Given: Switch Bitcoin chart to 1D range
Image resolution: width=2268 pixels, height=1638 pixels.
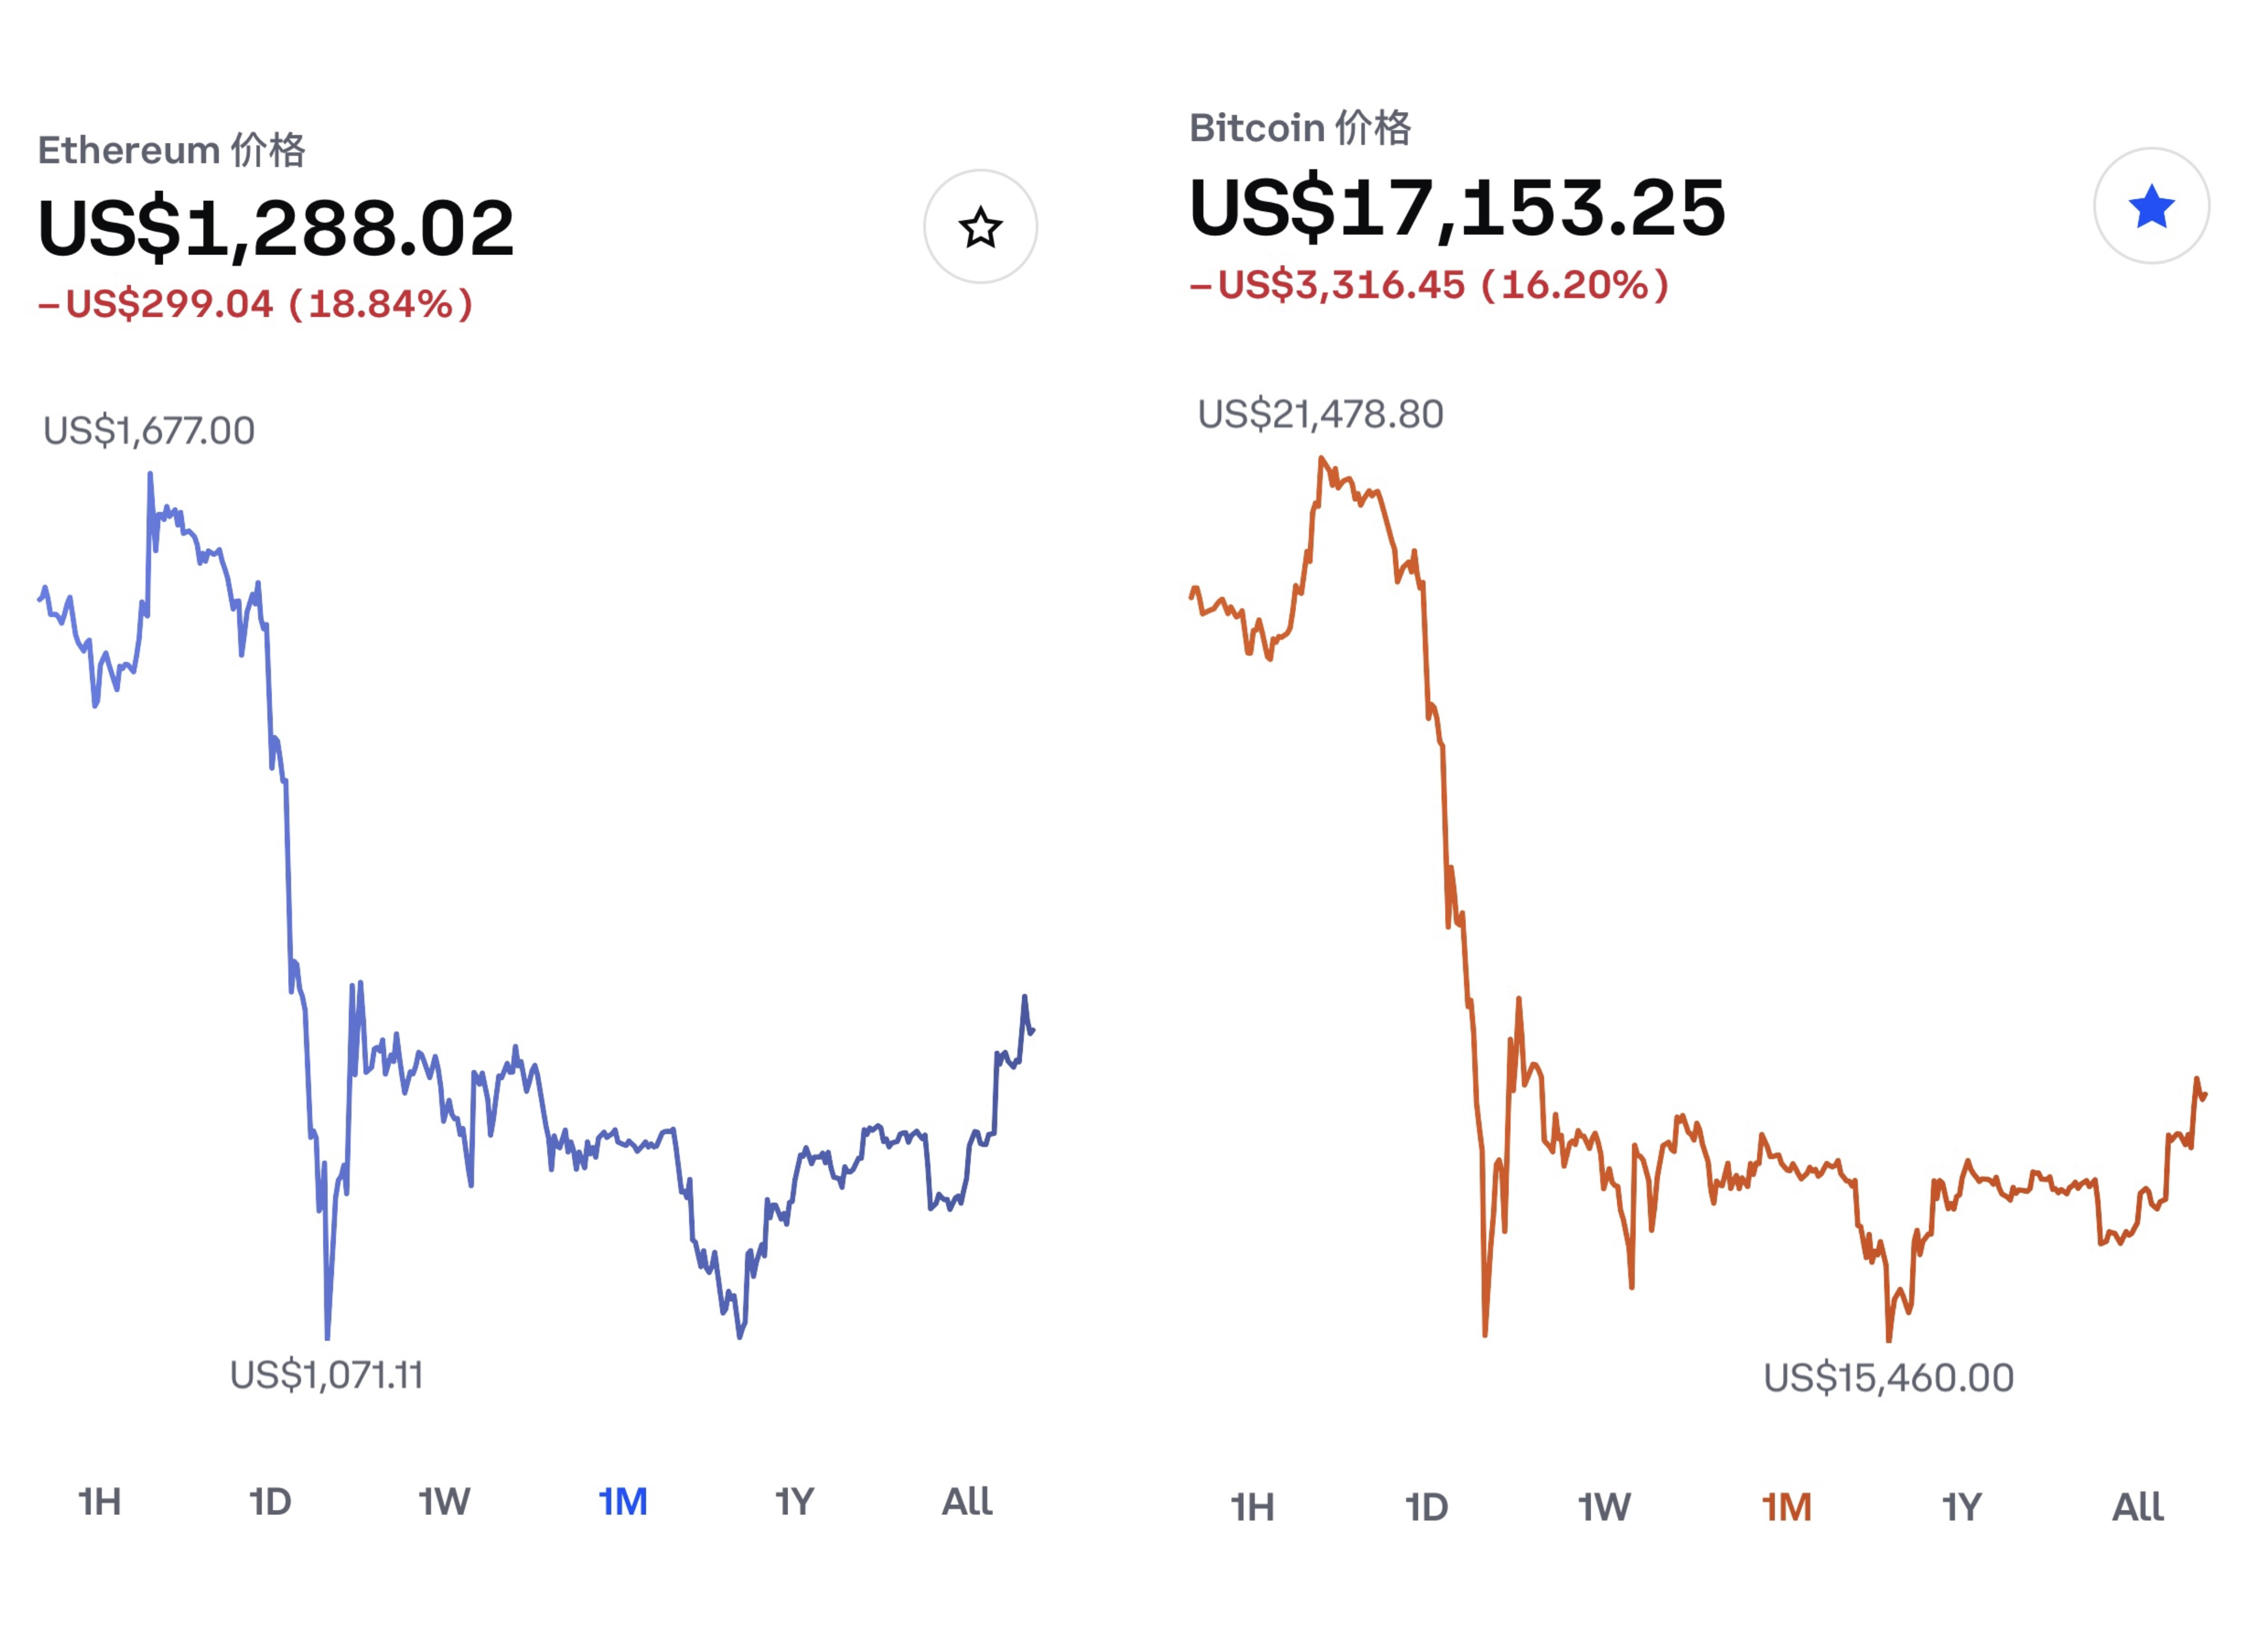Looking at the screenshot, I should 1426,1507.
